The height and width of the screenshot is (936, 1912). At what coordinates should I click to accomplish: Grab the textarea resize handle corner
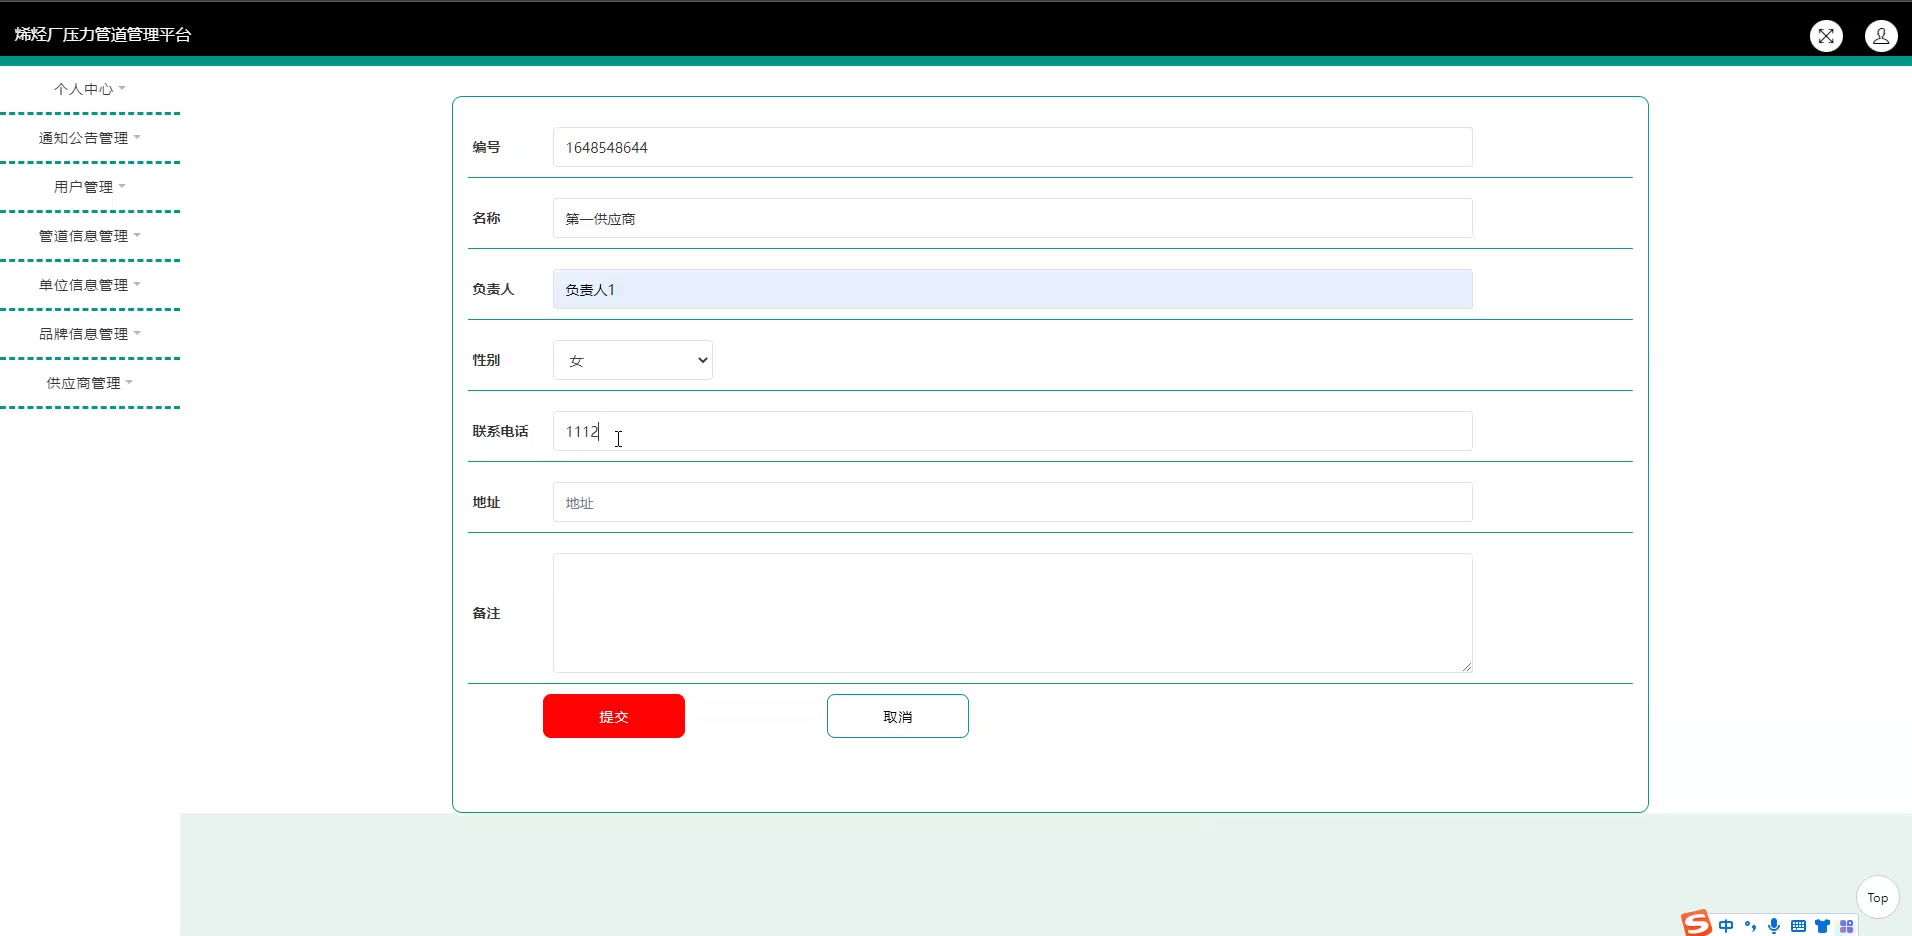[1466, 666]
